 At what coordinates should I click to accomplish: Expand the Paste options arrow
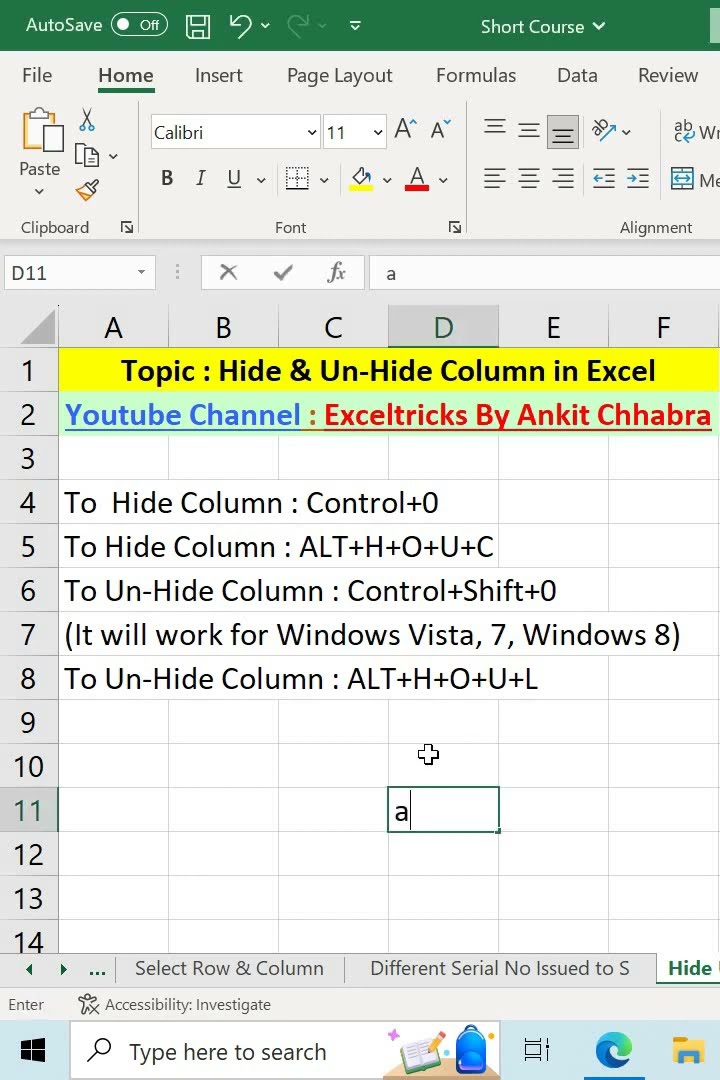[x=39, y=191]
